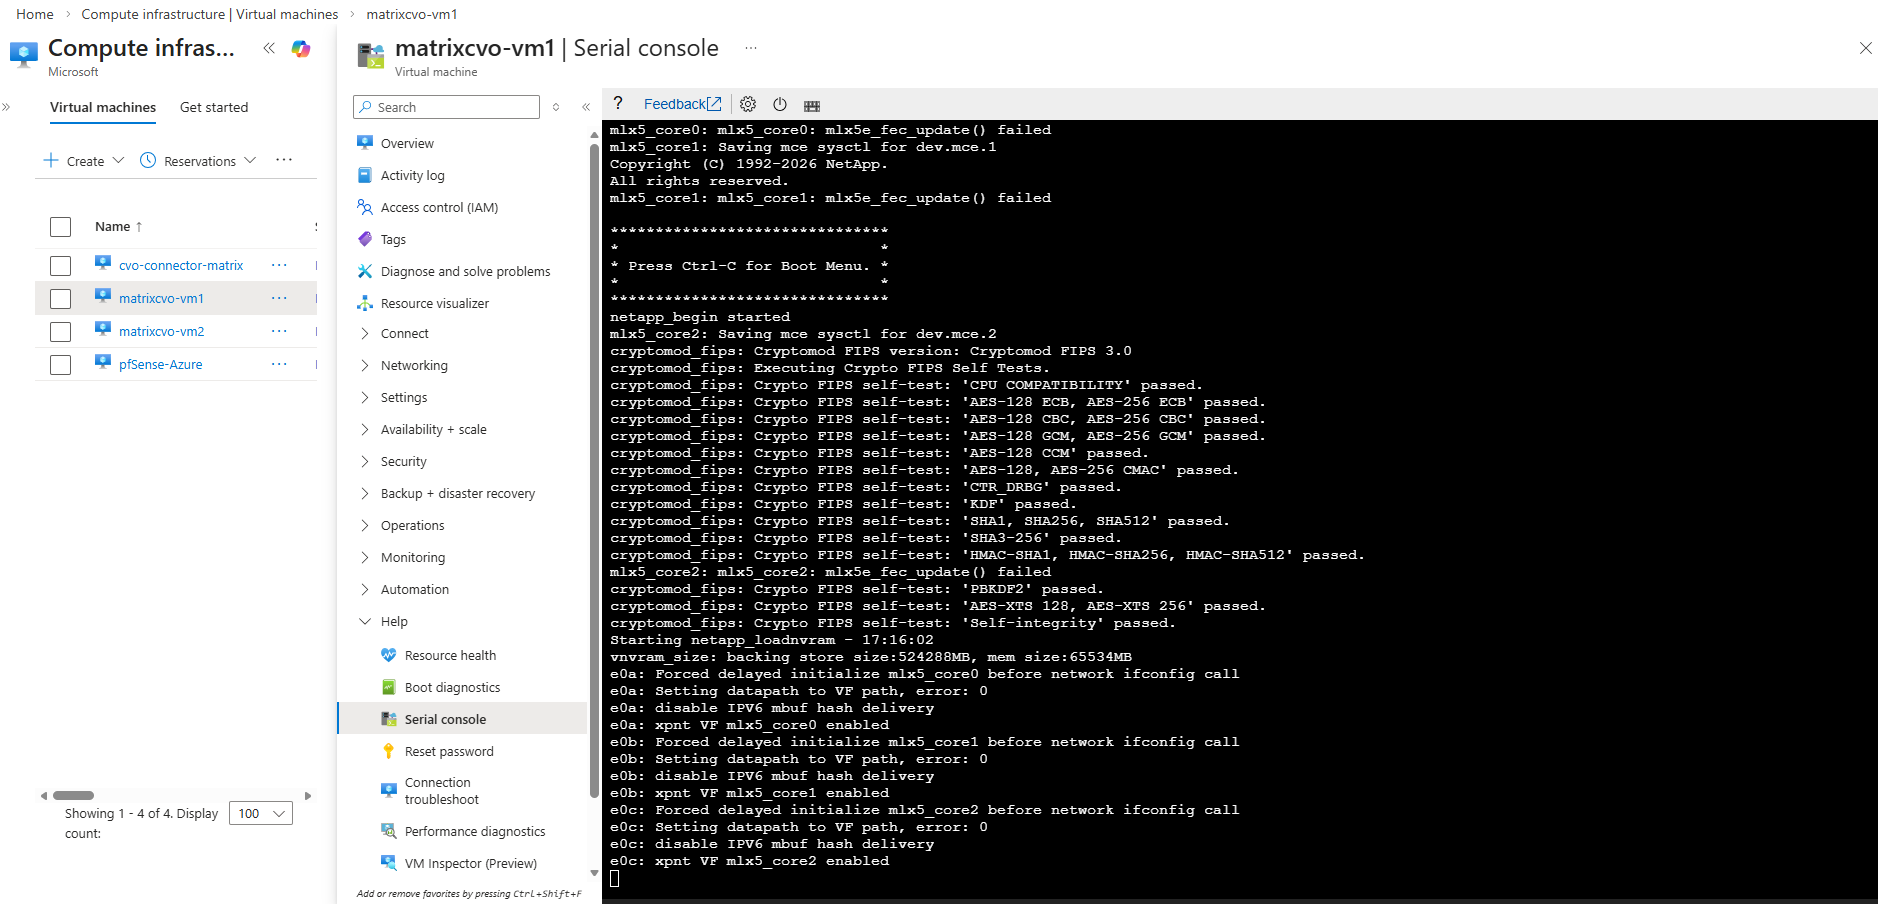Viewport: 1878px width, 904px height.
Task: Open the Reservations dropdown
Action: (198, 161)
